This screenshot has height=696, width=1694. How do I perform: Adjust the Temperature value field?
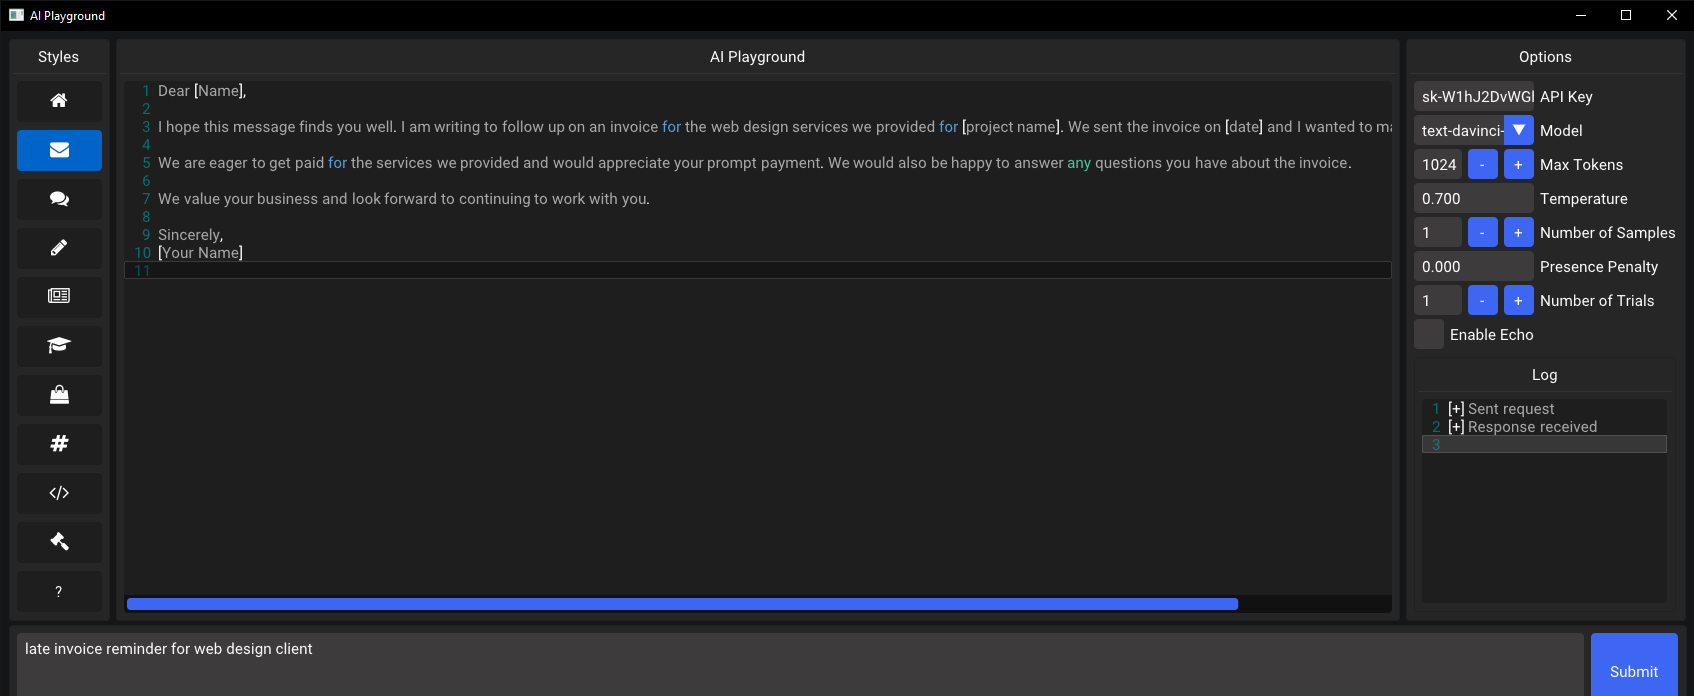[x=1474, y=198]
